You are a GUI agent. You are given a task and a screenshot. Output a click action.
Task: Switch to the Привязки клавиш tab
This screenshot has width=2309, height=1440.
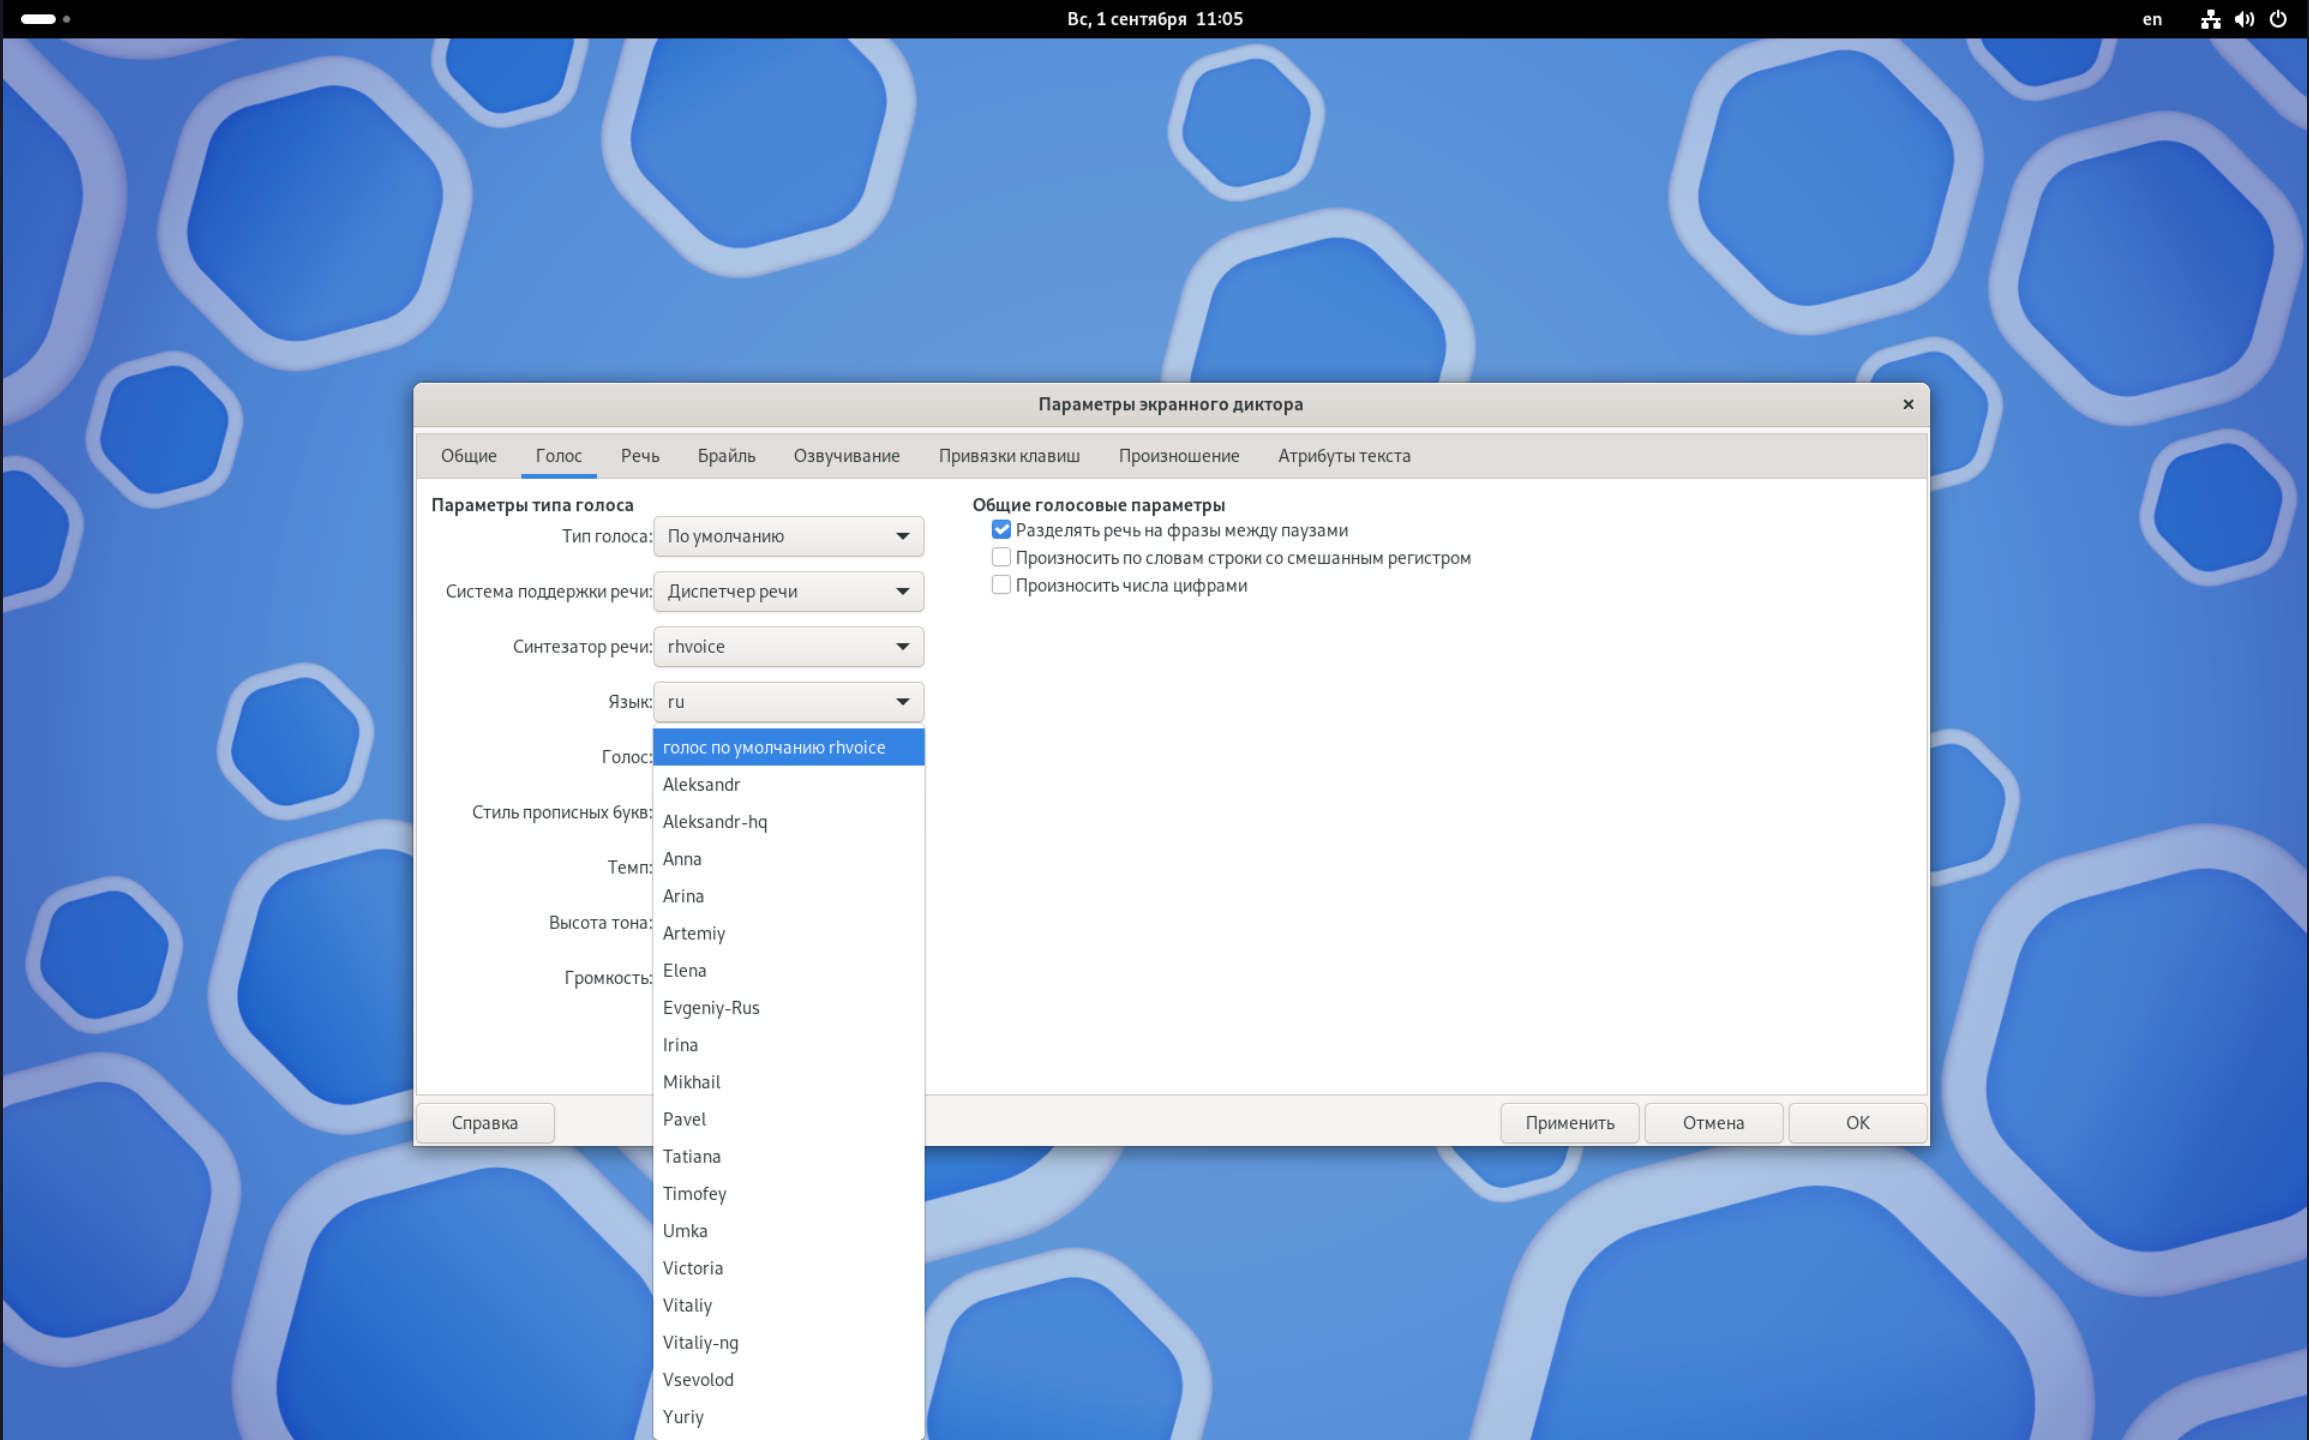1009,456
